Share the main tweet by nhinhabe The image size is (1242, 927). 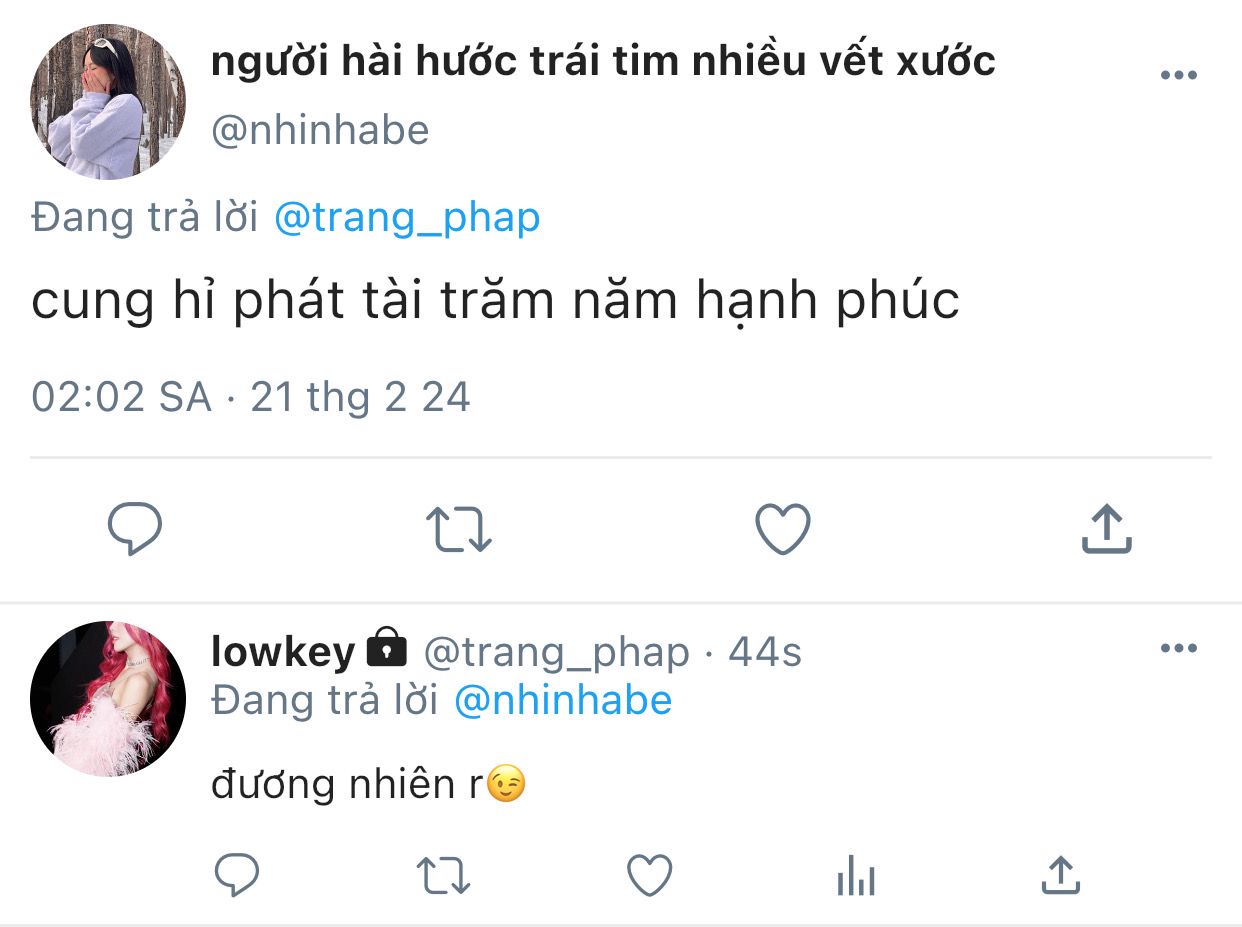(x=1106, y=528)
